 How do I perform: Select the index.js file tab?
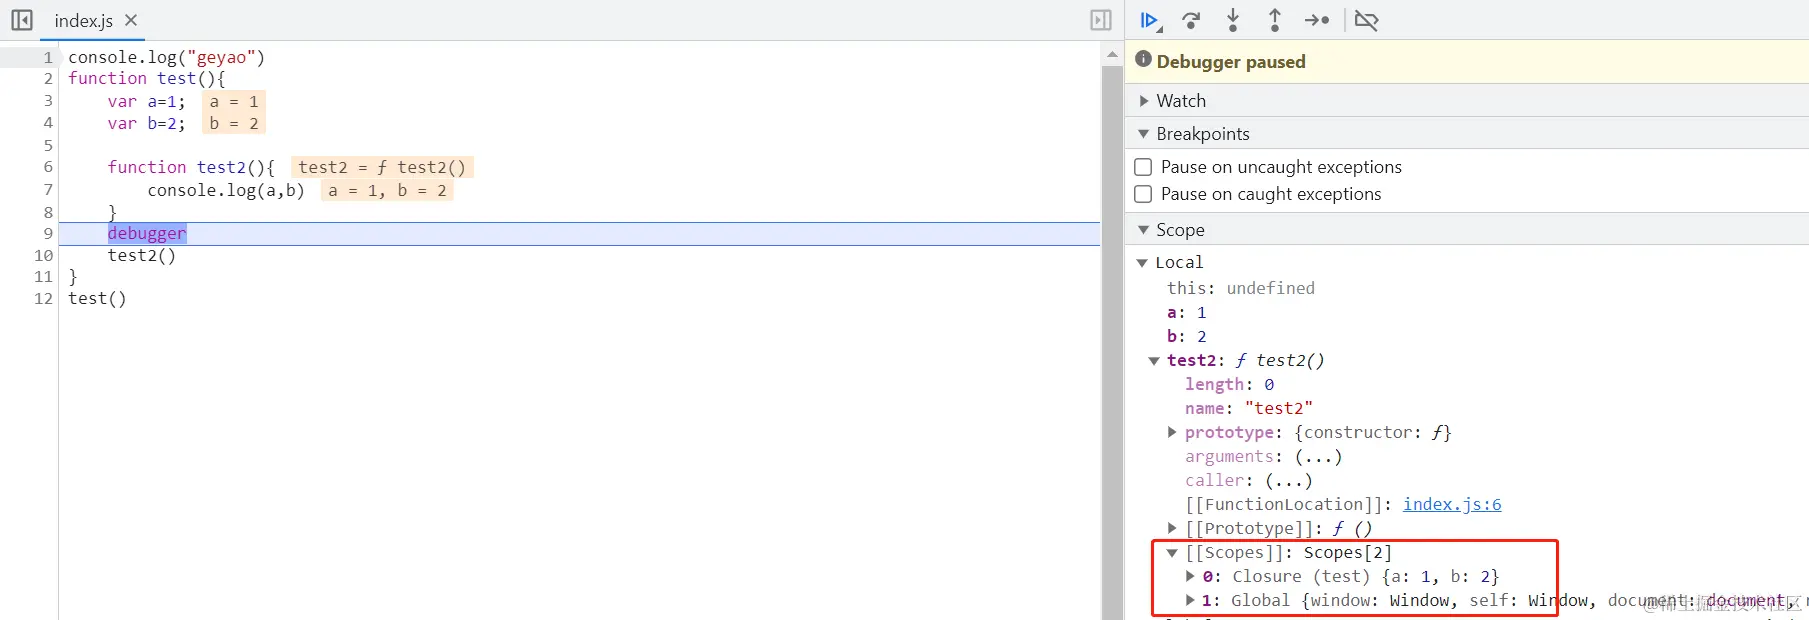point(83,20)
